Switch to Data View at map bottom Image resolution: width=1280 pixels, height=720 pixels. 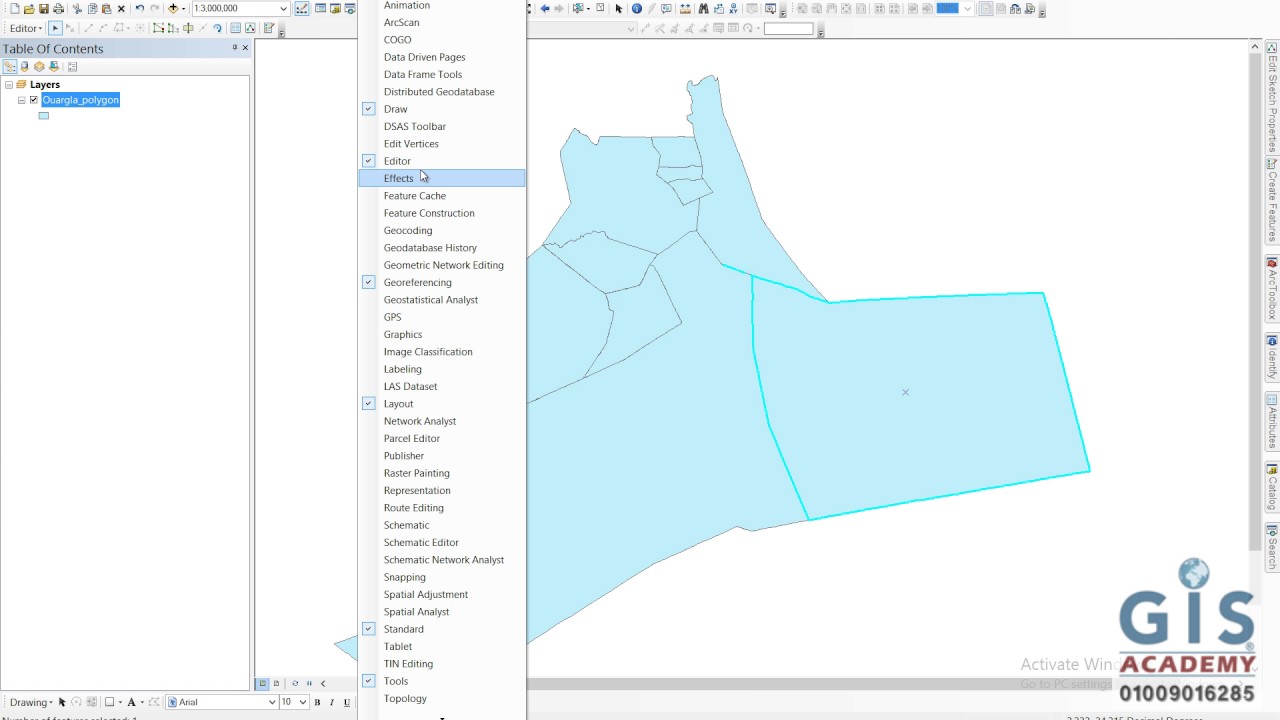[263, 684]
